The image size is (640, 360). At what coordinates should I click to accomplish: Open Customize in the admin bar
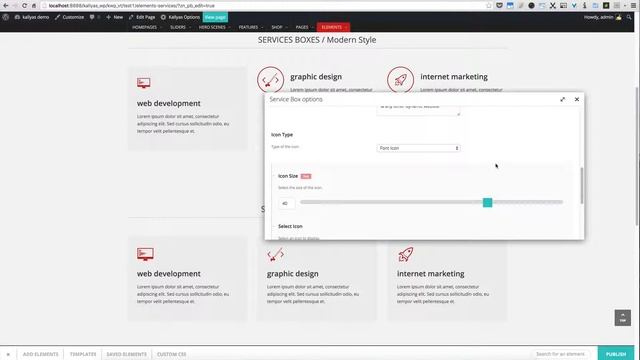tap(69, 17)
